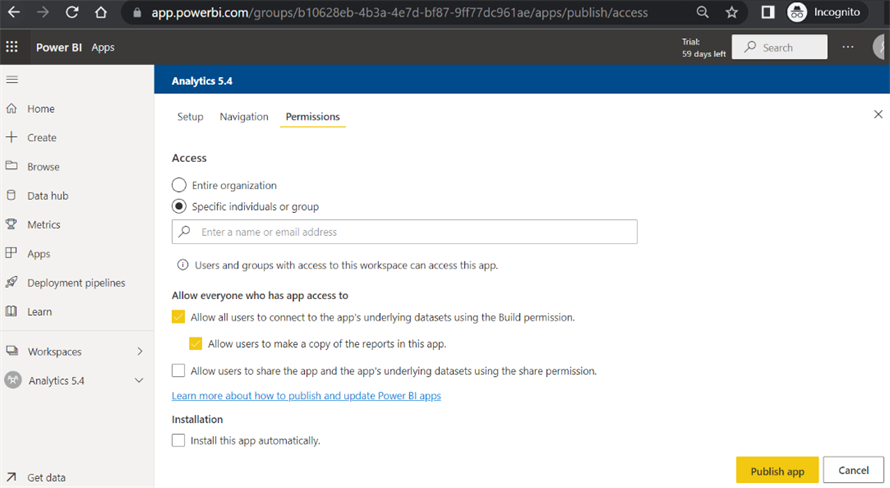The height and width of the screenshot is (488, 890).
Task: Click the name or email address field
Action: (405, 232)
